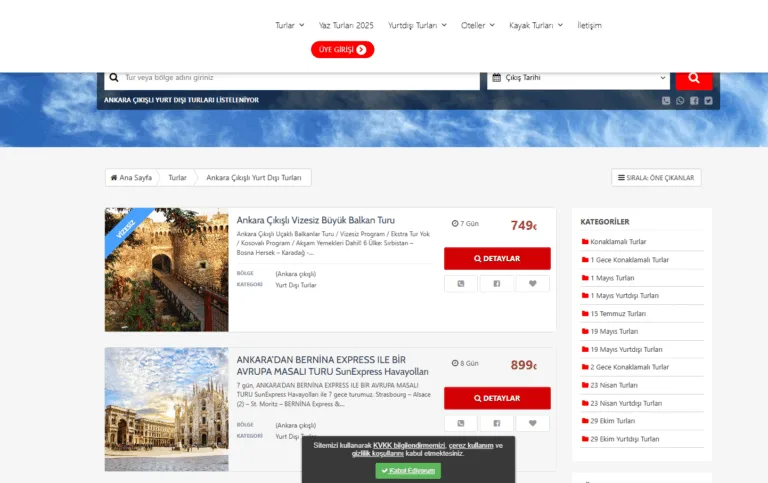The image size is (768, 483).
Task: Click the red search button
Action: (694, 78)
